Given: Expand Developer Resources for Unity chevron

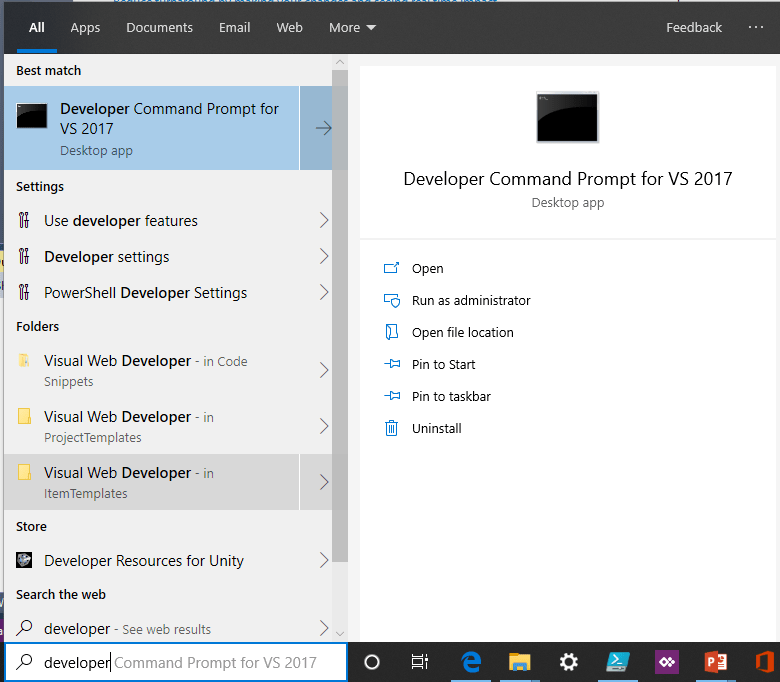Looking at the screenshot, I should [324, 560].
